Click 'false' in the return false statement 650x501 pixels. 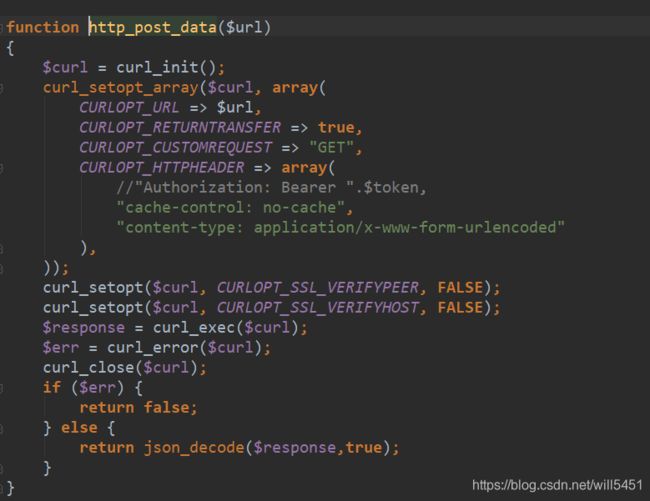pyautogui.click(x=166, y=407)
